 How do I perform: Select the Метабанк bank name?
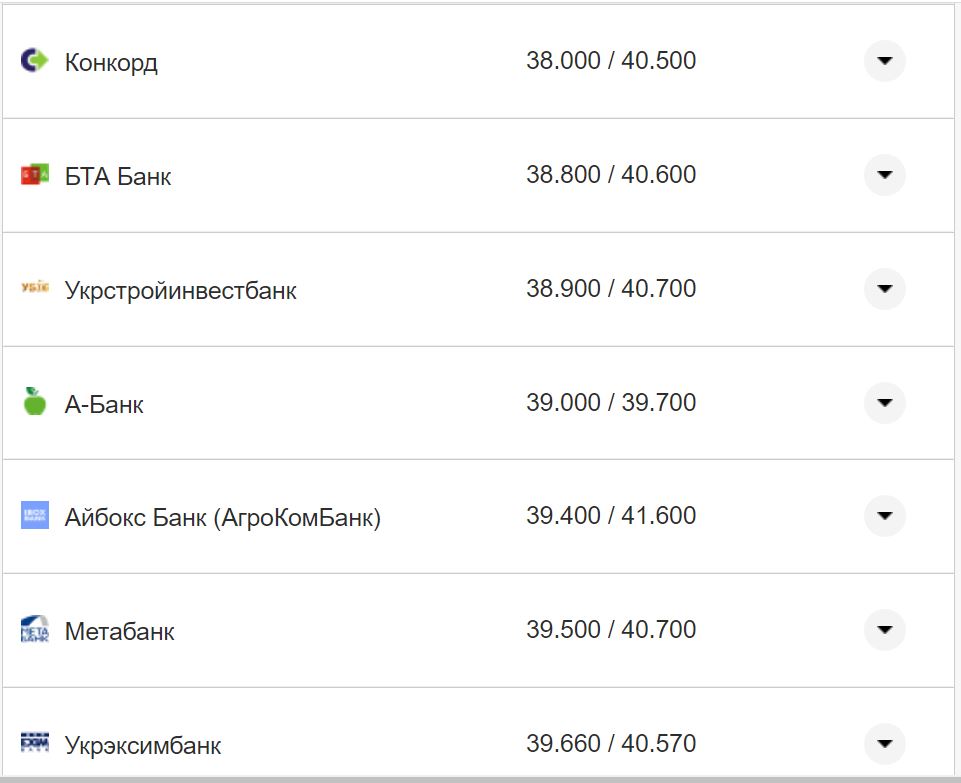[x=119, y=632]
